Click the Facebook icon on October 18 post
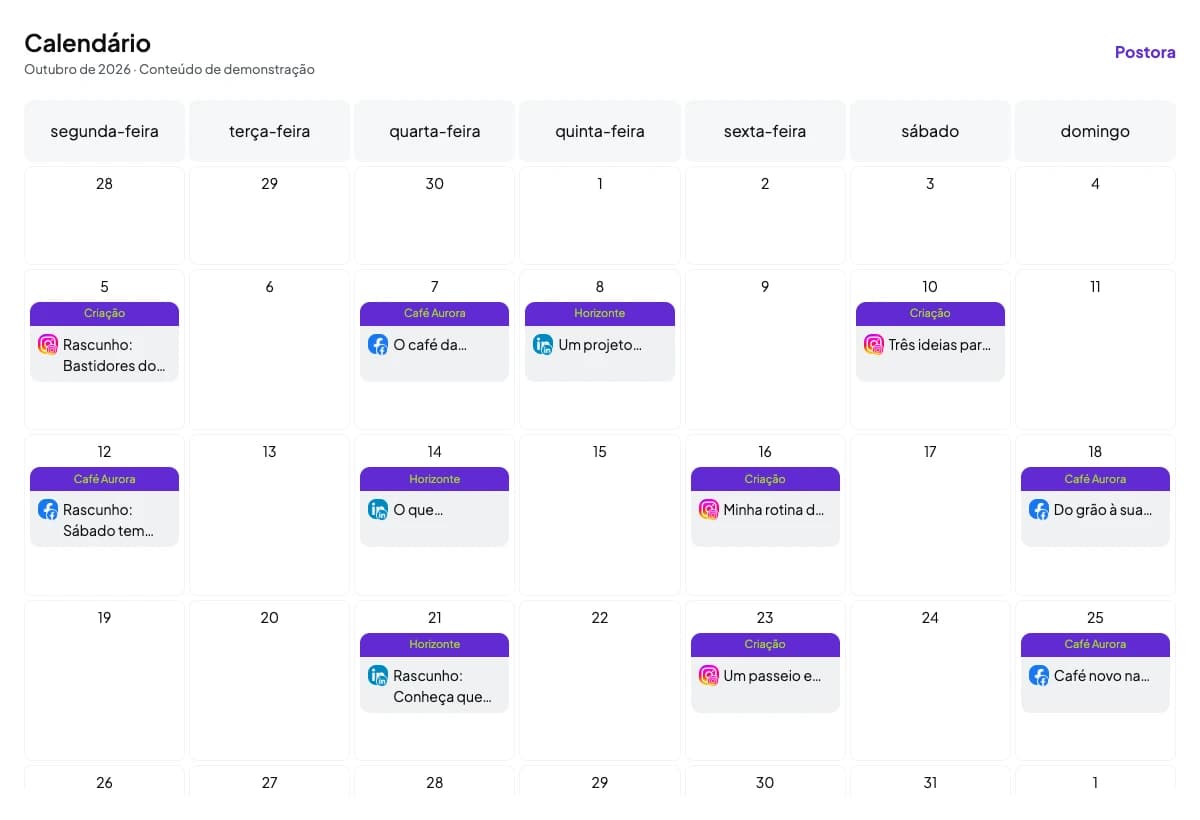Image resolution: width=1200 pixels, height=820 pixels. click(x=1039, y=509)
